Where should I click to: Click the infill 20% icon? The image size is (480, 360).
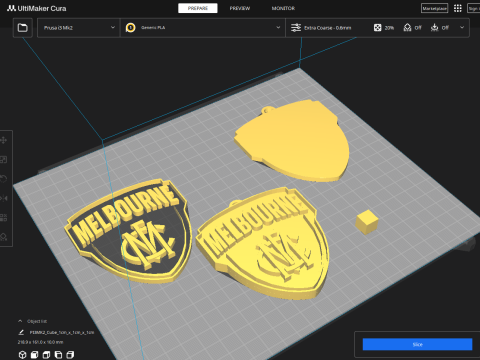(377, 28)
